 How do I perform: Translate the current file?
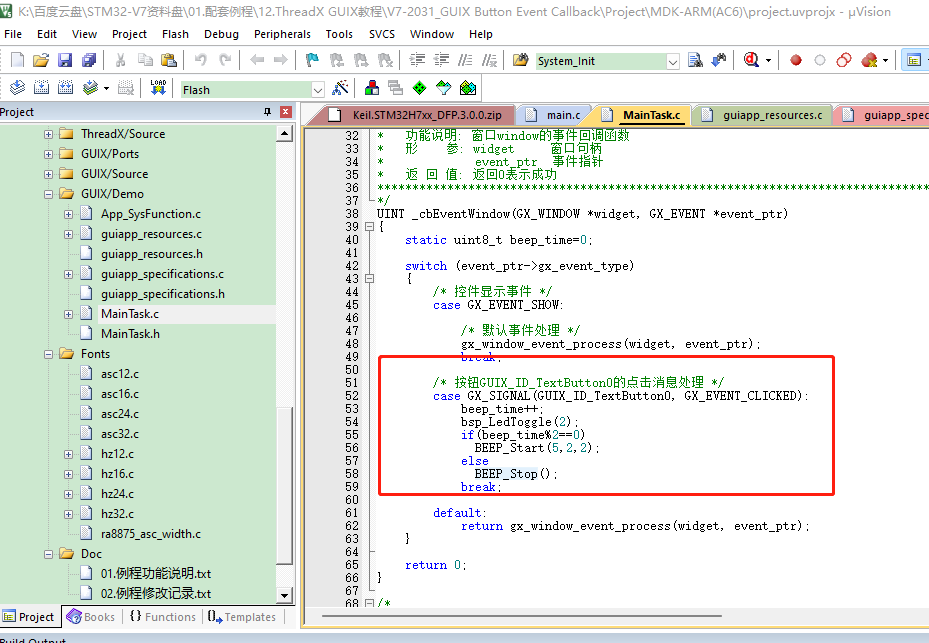click(x=17, y=88)
